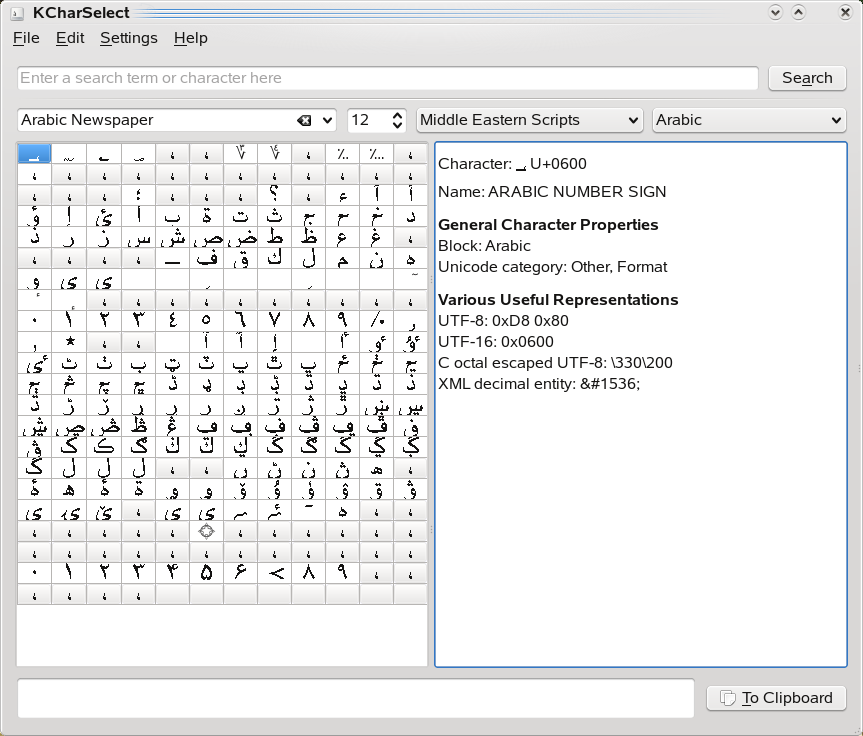
Task: Select the letter Kaf (ك)
Action: (x=275, y=258)
